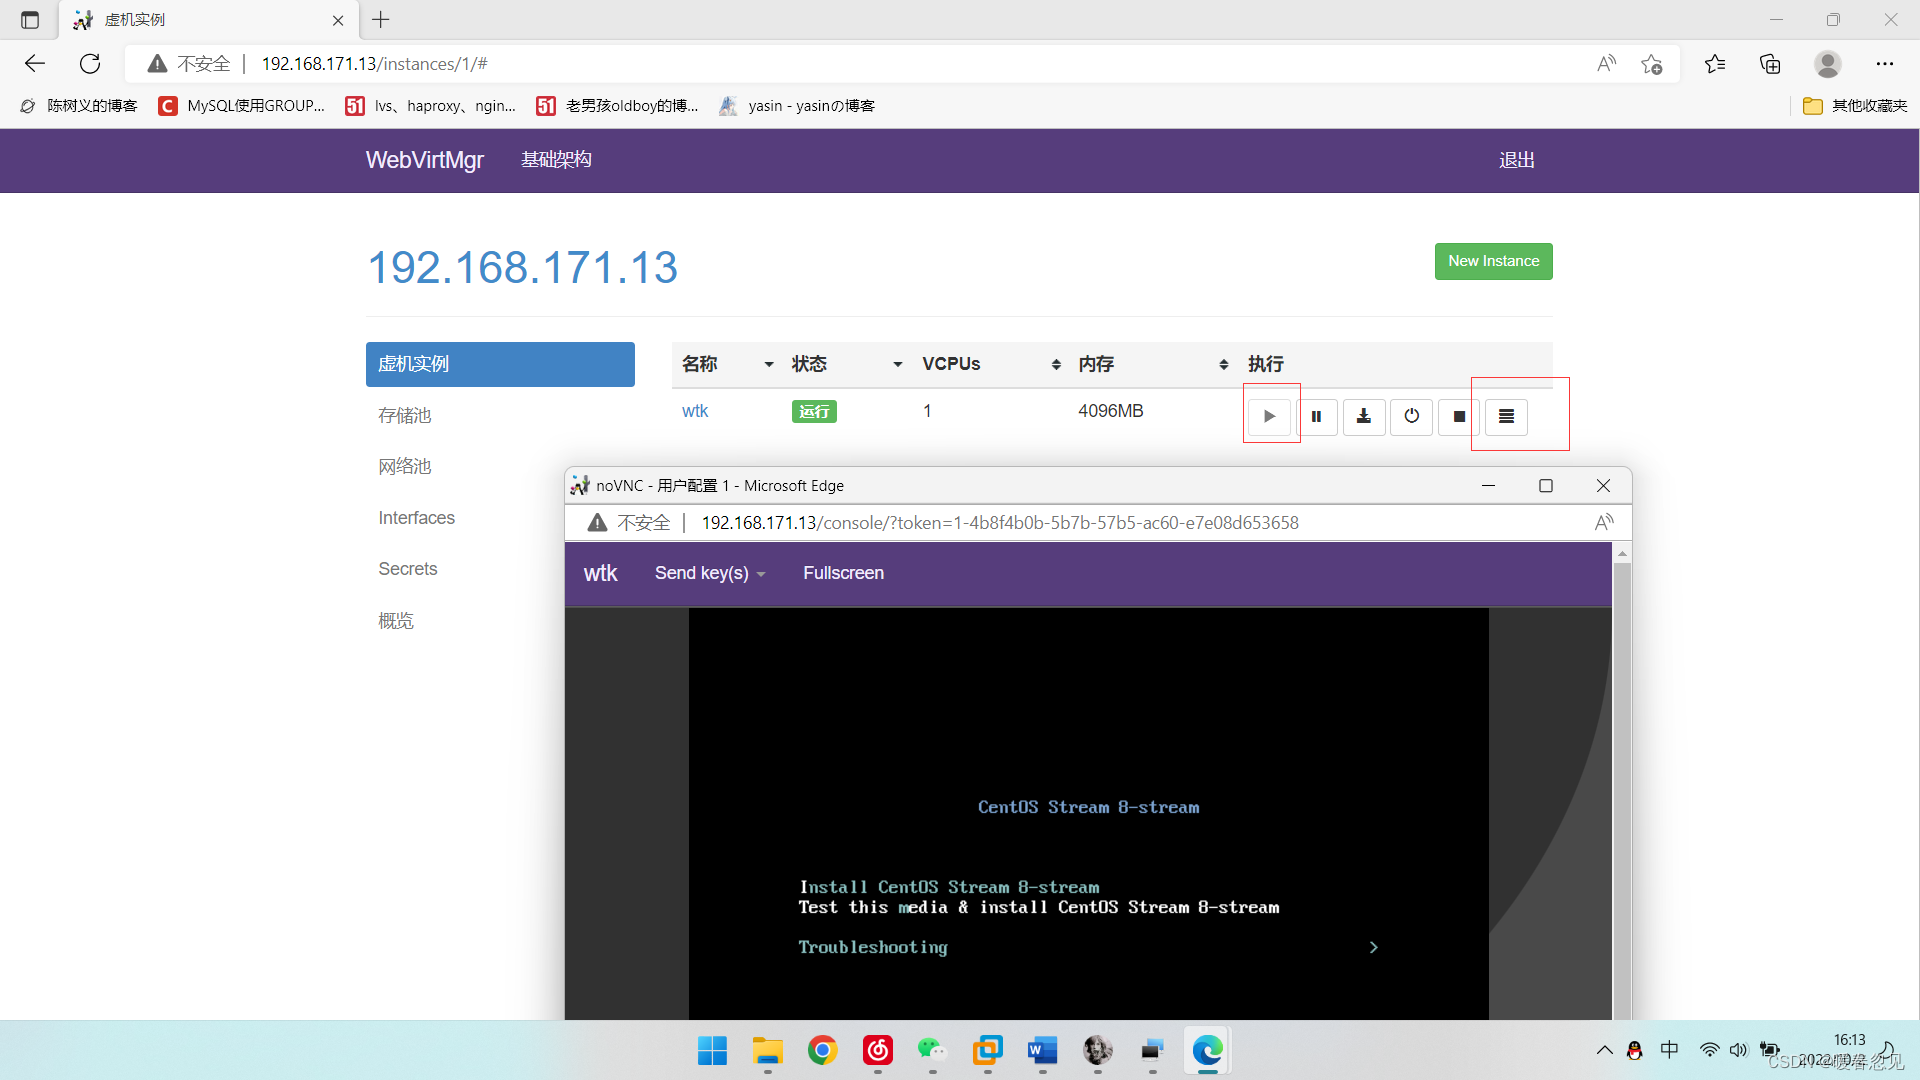Open 陈树义的博客 bookmark
This screenshot has height=1080, width=1920.
[78, 106]
